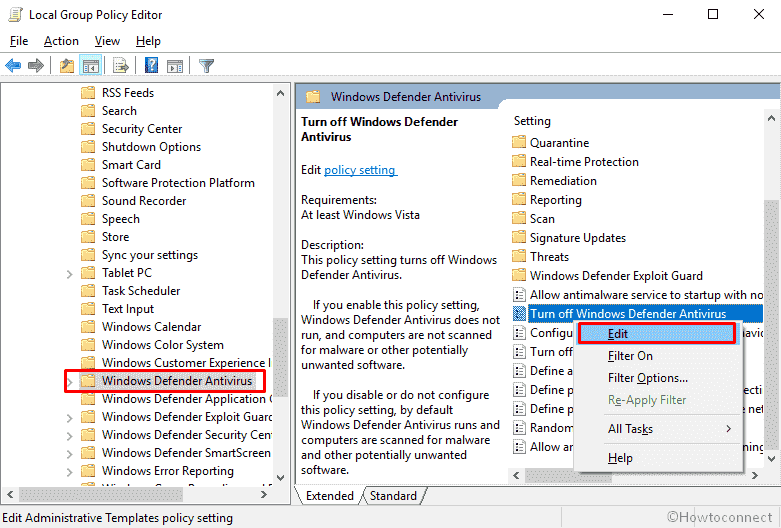Image resolution: width=781 pixels, height=528 pixels.
Task: Click settings list scrollbar down arrow
Action: point(771,458)
